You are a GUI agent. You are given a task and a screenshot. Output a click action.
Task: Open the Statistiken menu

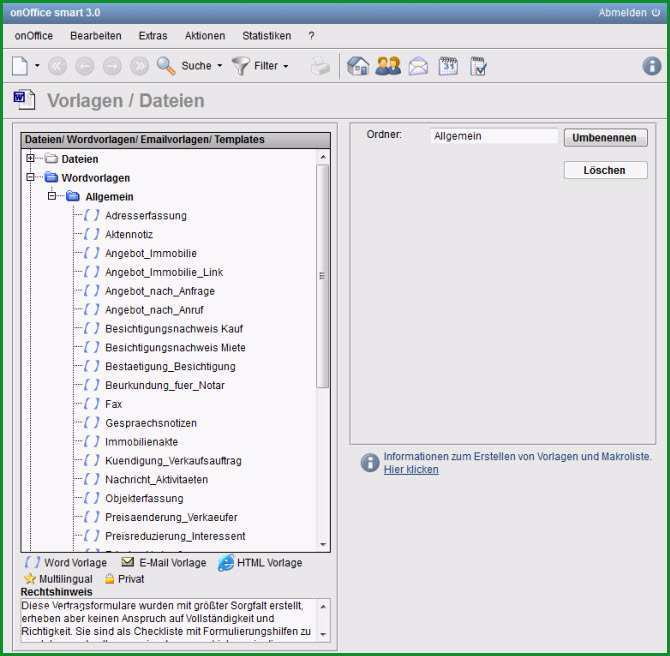point(267,36)
